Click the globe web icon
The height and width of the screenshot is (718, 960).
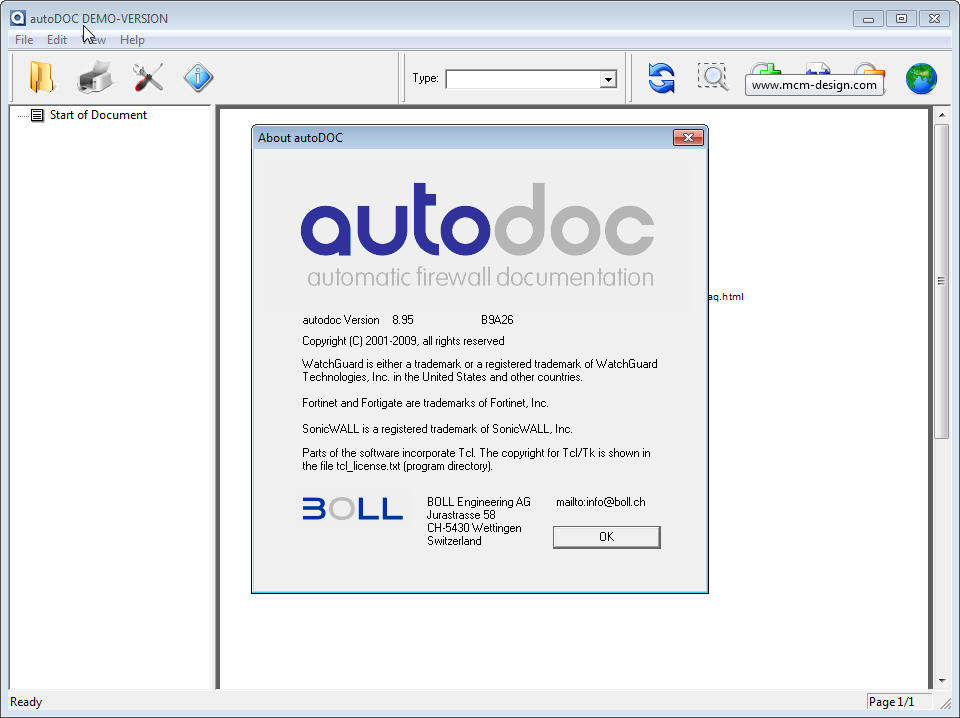point(921,78)
